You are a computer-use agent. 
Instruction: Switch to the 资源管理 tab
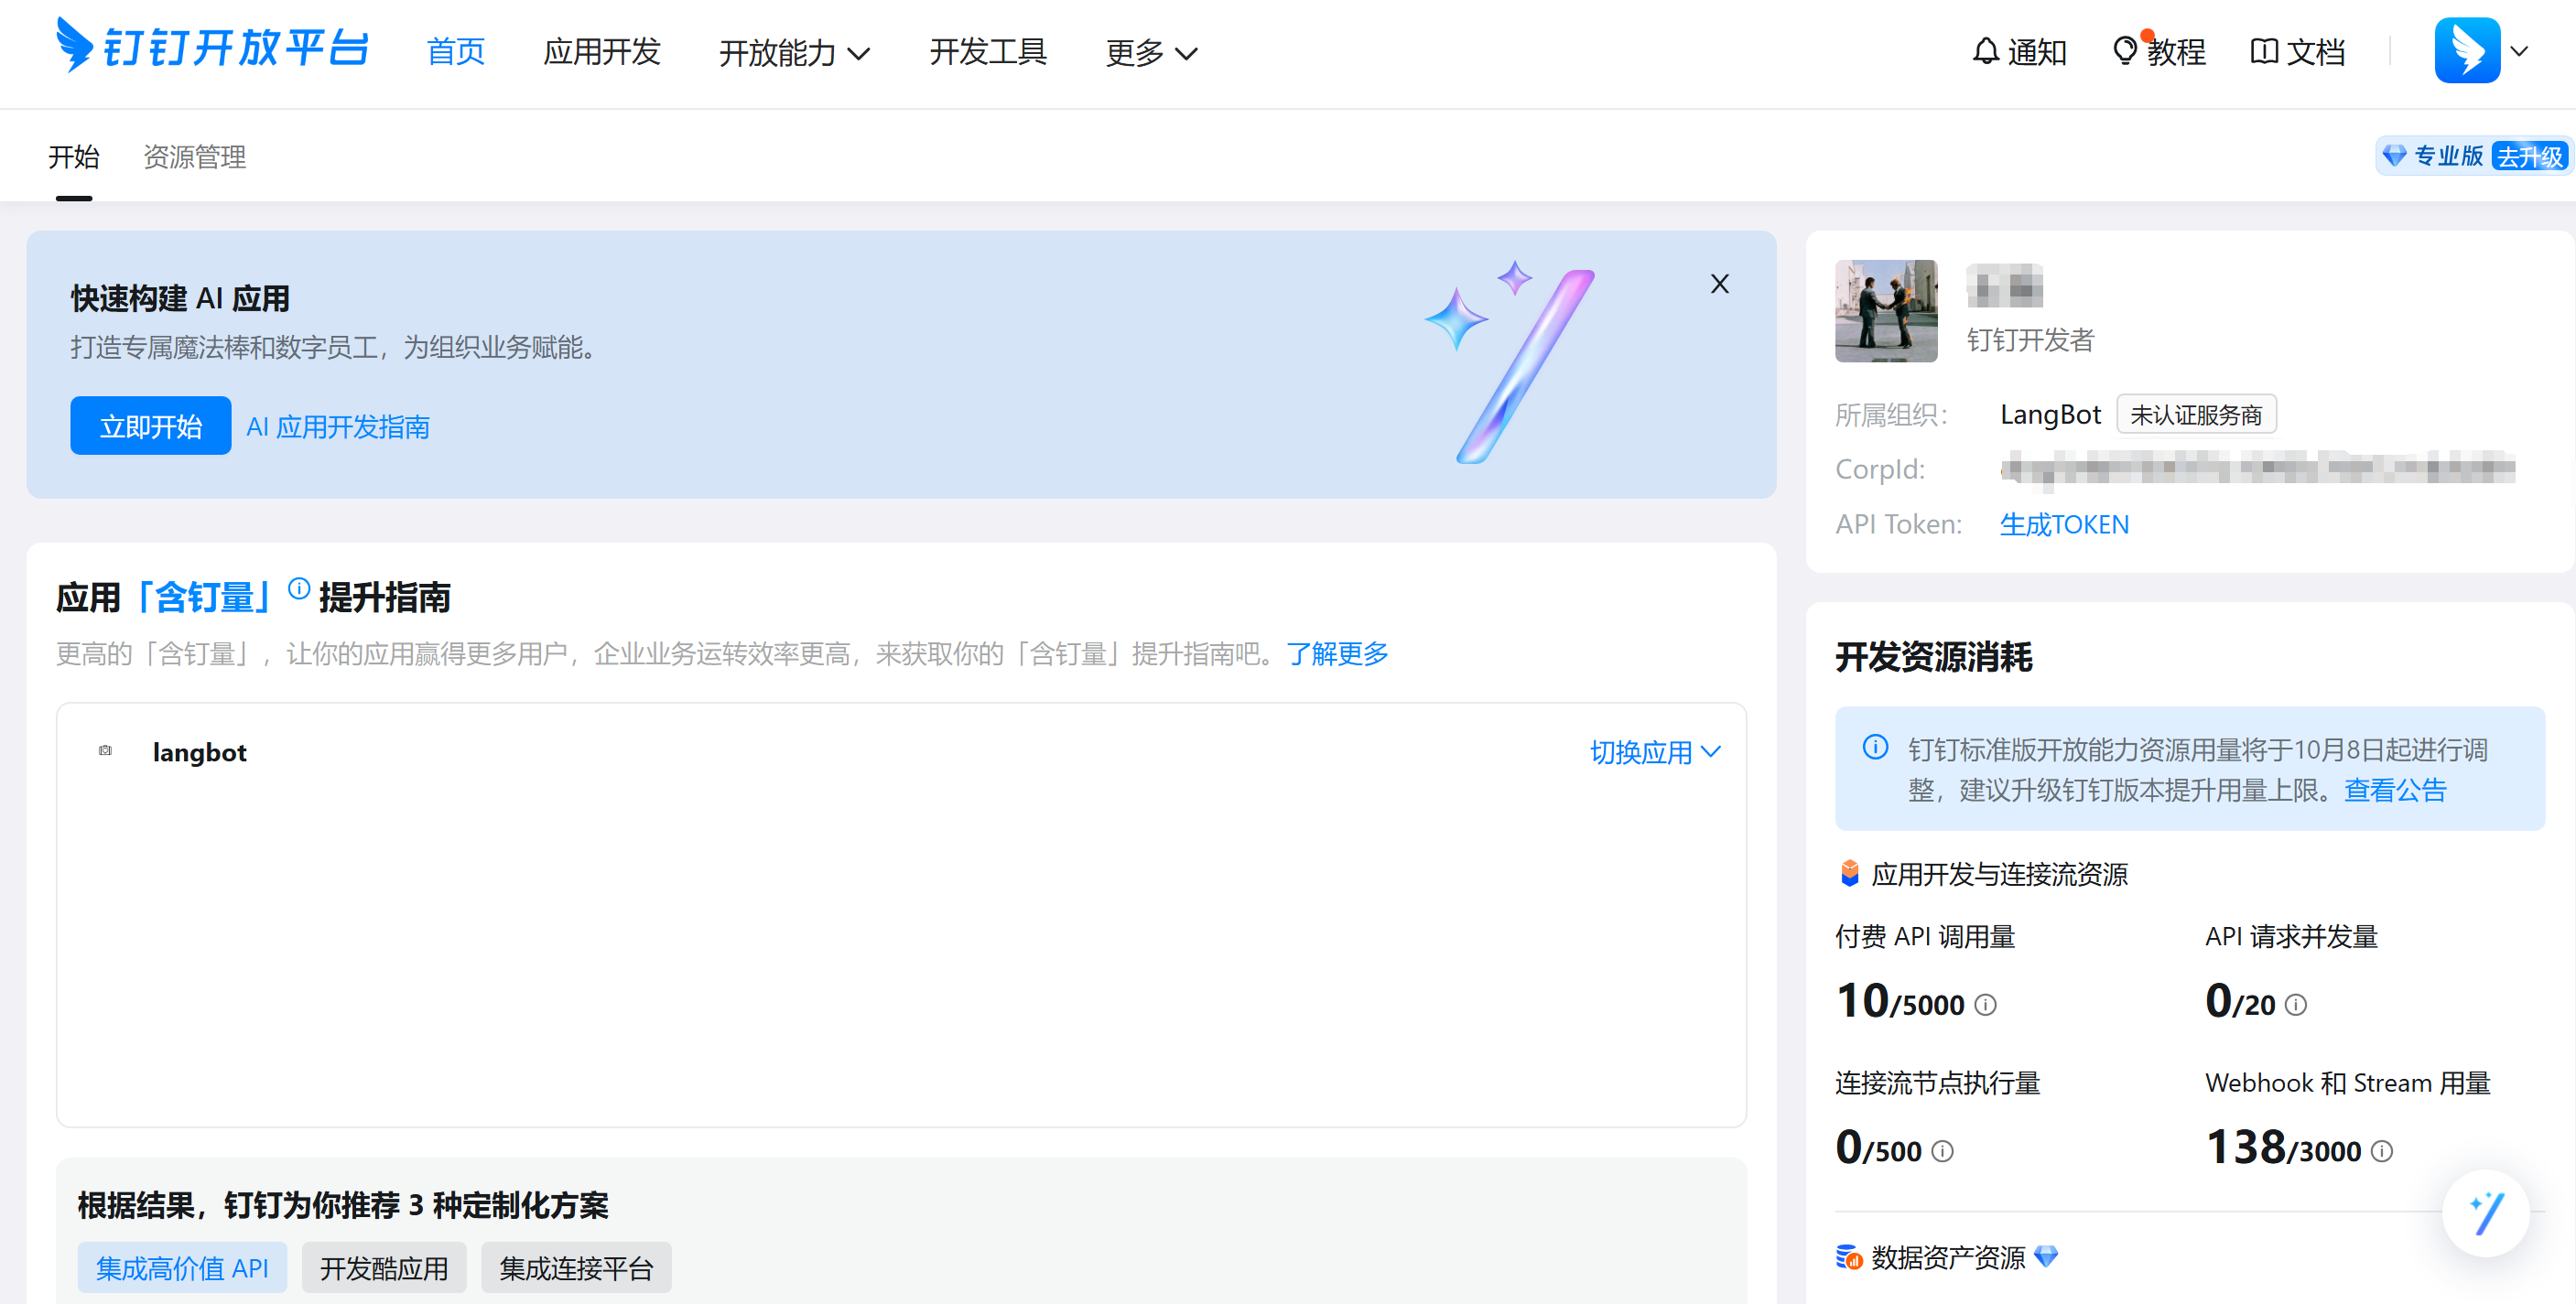pos(194,157)
